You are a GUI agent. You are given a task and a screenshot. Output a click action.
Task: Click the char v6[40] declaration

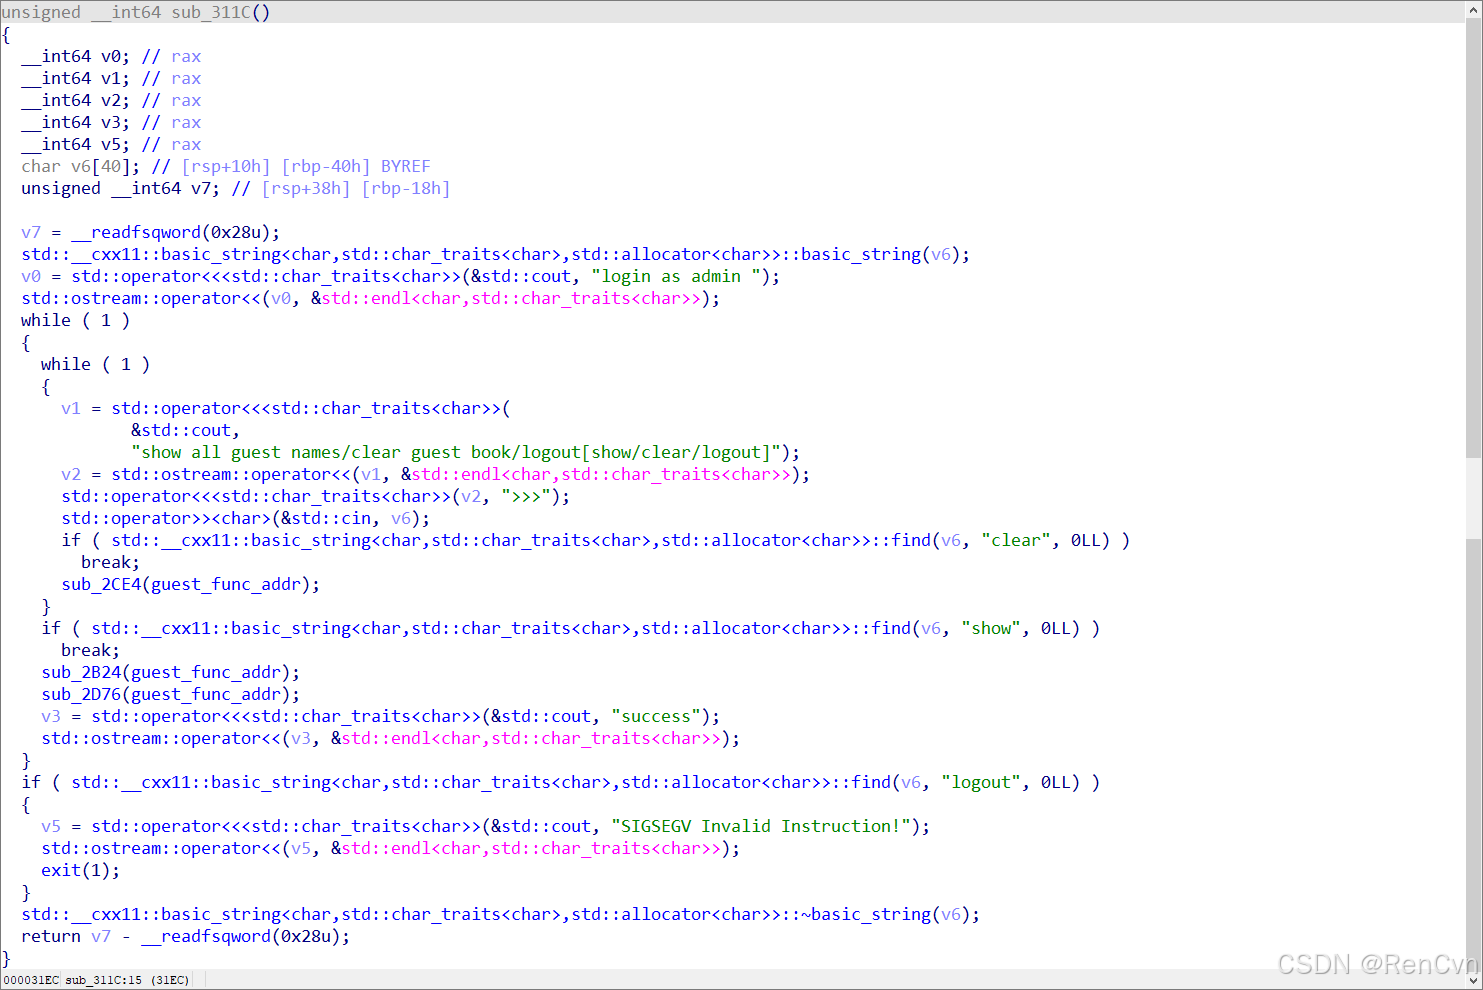pos(81,166)
